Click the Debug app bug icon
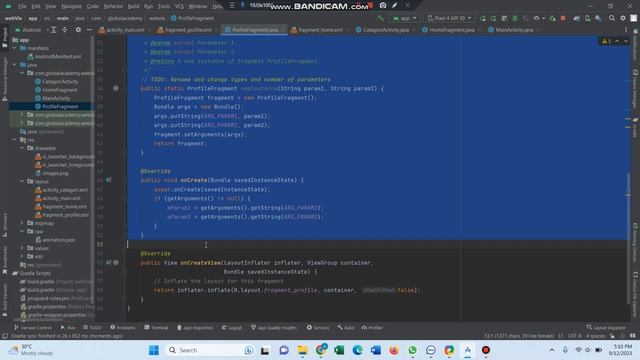This screenshot has height=360, width=640. click(515, 18)
